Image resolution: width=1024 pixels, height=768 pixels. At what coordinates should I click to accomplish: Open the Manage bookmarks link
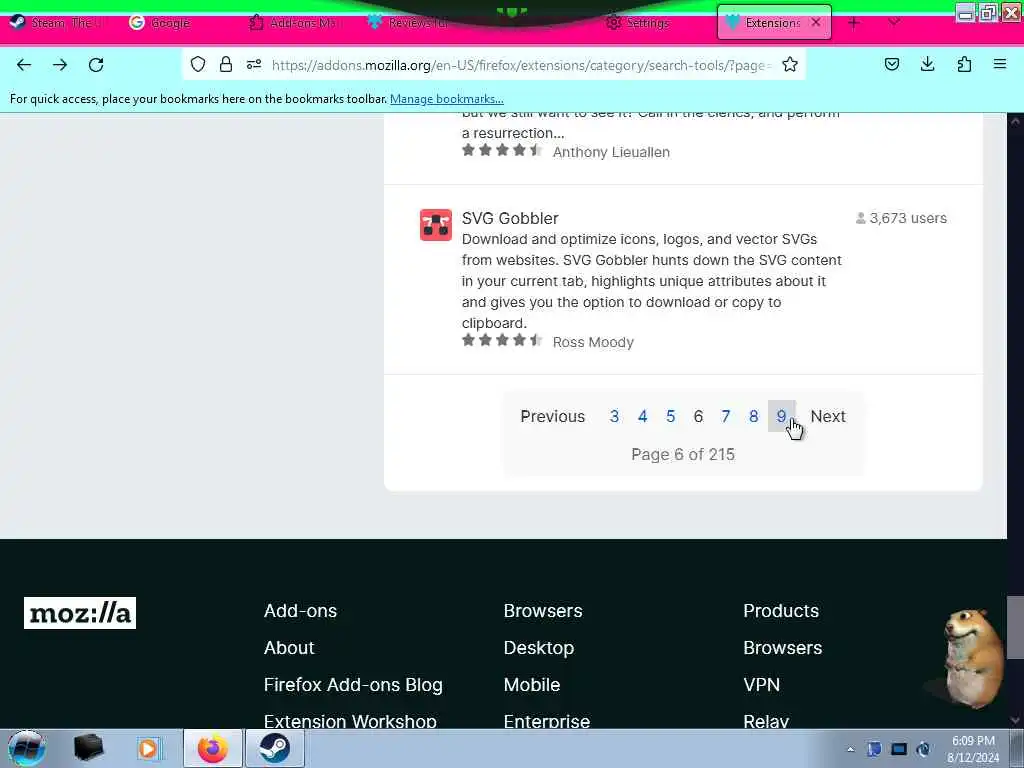[x=447, y=99]
